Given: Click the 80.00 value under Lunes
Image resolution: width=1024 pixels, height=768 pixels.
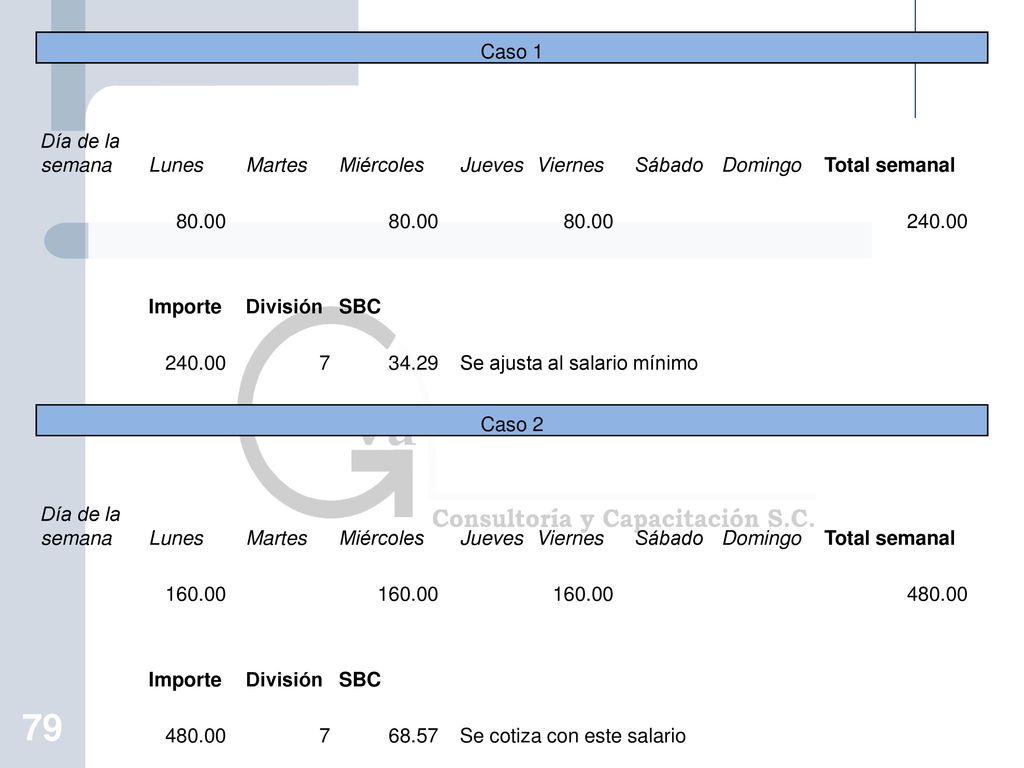Looking at the screenshot, I should [200, 221].
